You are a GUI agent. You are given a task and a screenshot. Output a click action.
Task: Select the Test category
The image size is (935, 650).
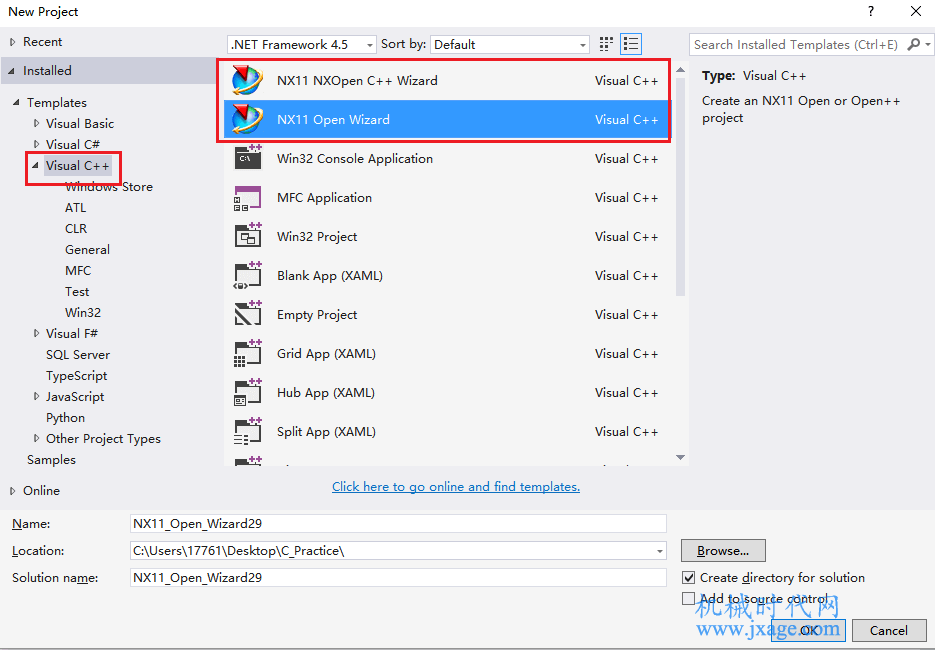pos(77,292)
